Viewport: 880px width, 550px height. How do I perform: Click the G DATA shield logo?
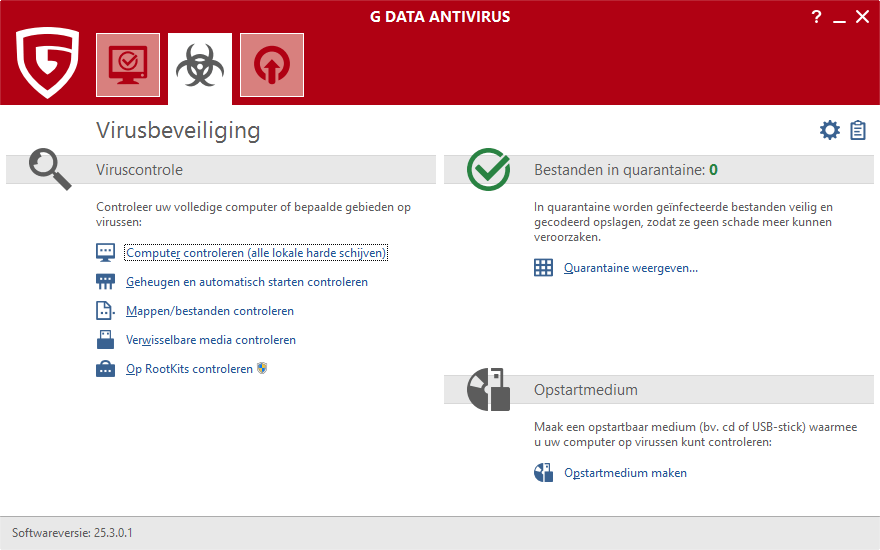click(47, 62)
